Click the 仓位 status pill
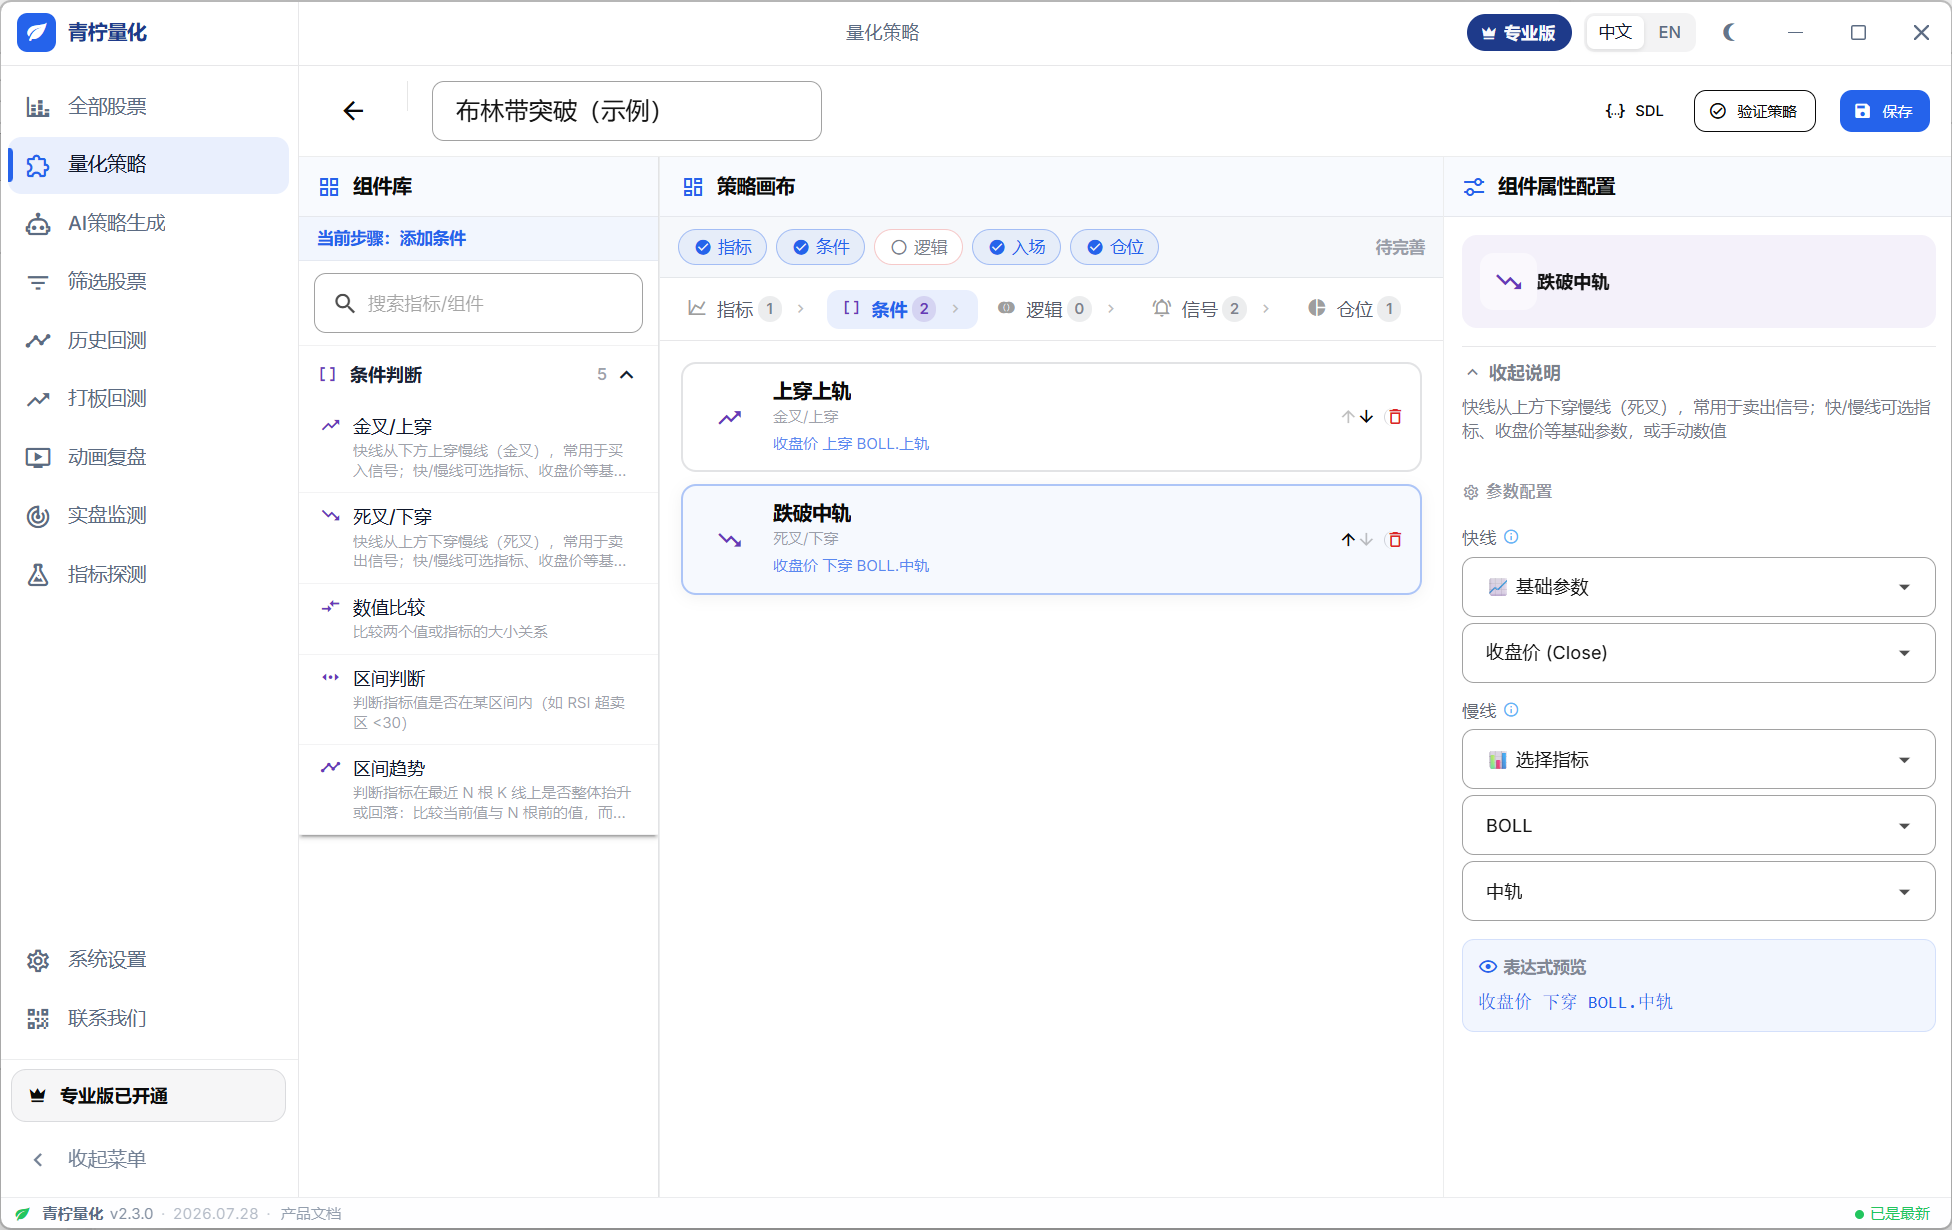This screenshot has height=1230, width=1952. (1115, 247)
